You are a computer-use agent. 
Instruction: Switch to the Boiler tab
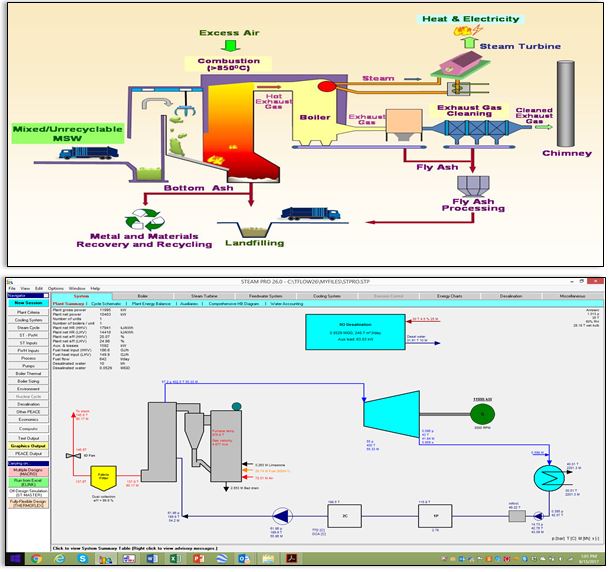point(142,296)
